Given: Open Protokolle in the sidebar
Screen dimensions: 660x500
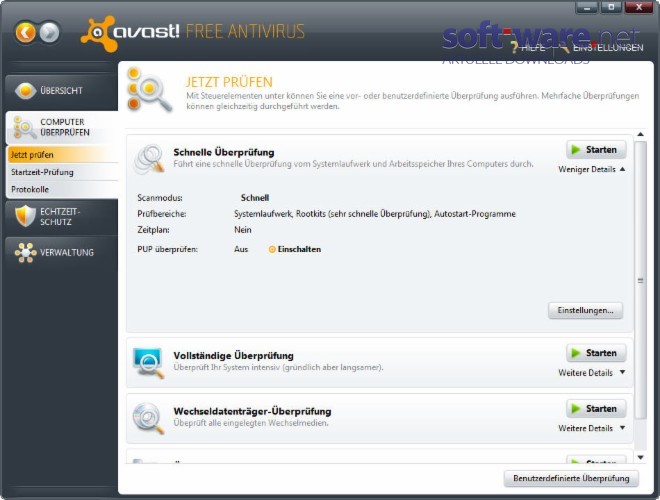Looking at the screenshot, I should [x=63, y=189].
